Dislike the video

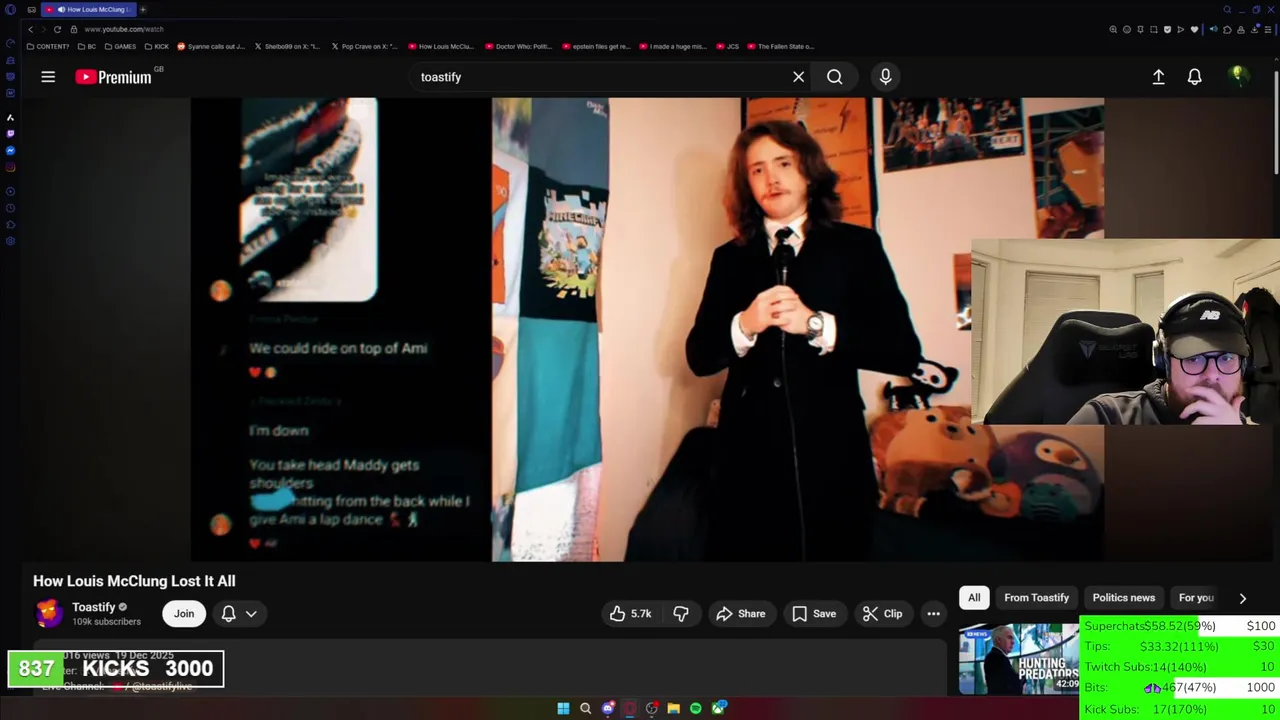(680, 614)
